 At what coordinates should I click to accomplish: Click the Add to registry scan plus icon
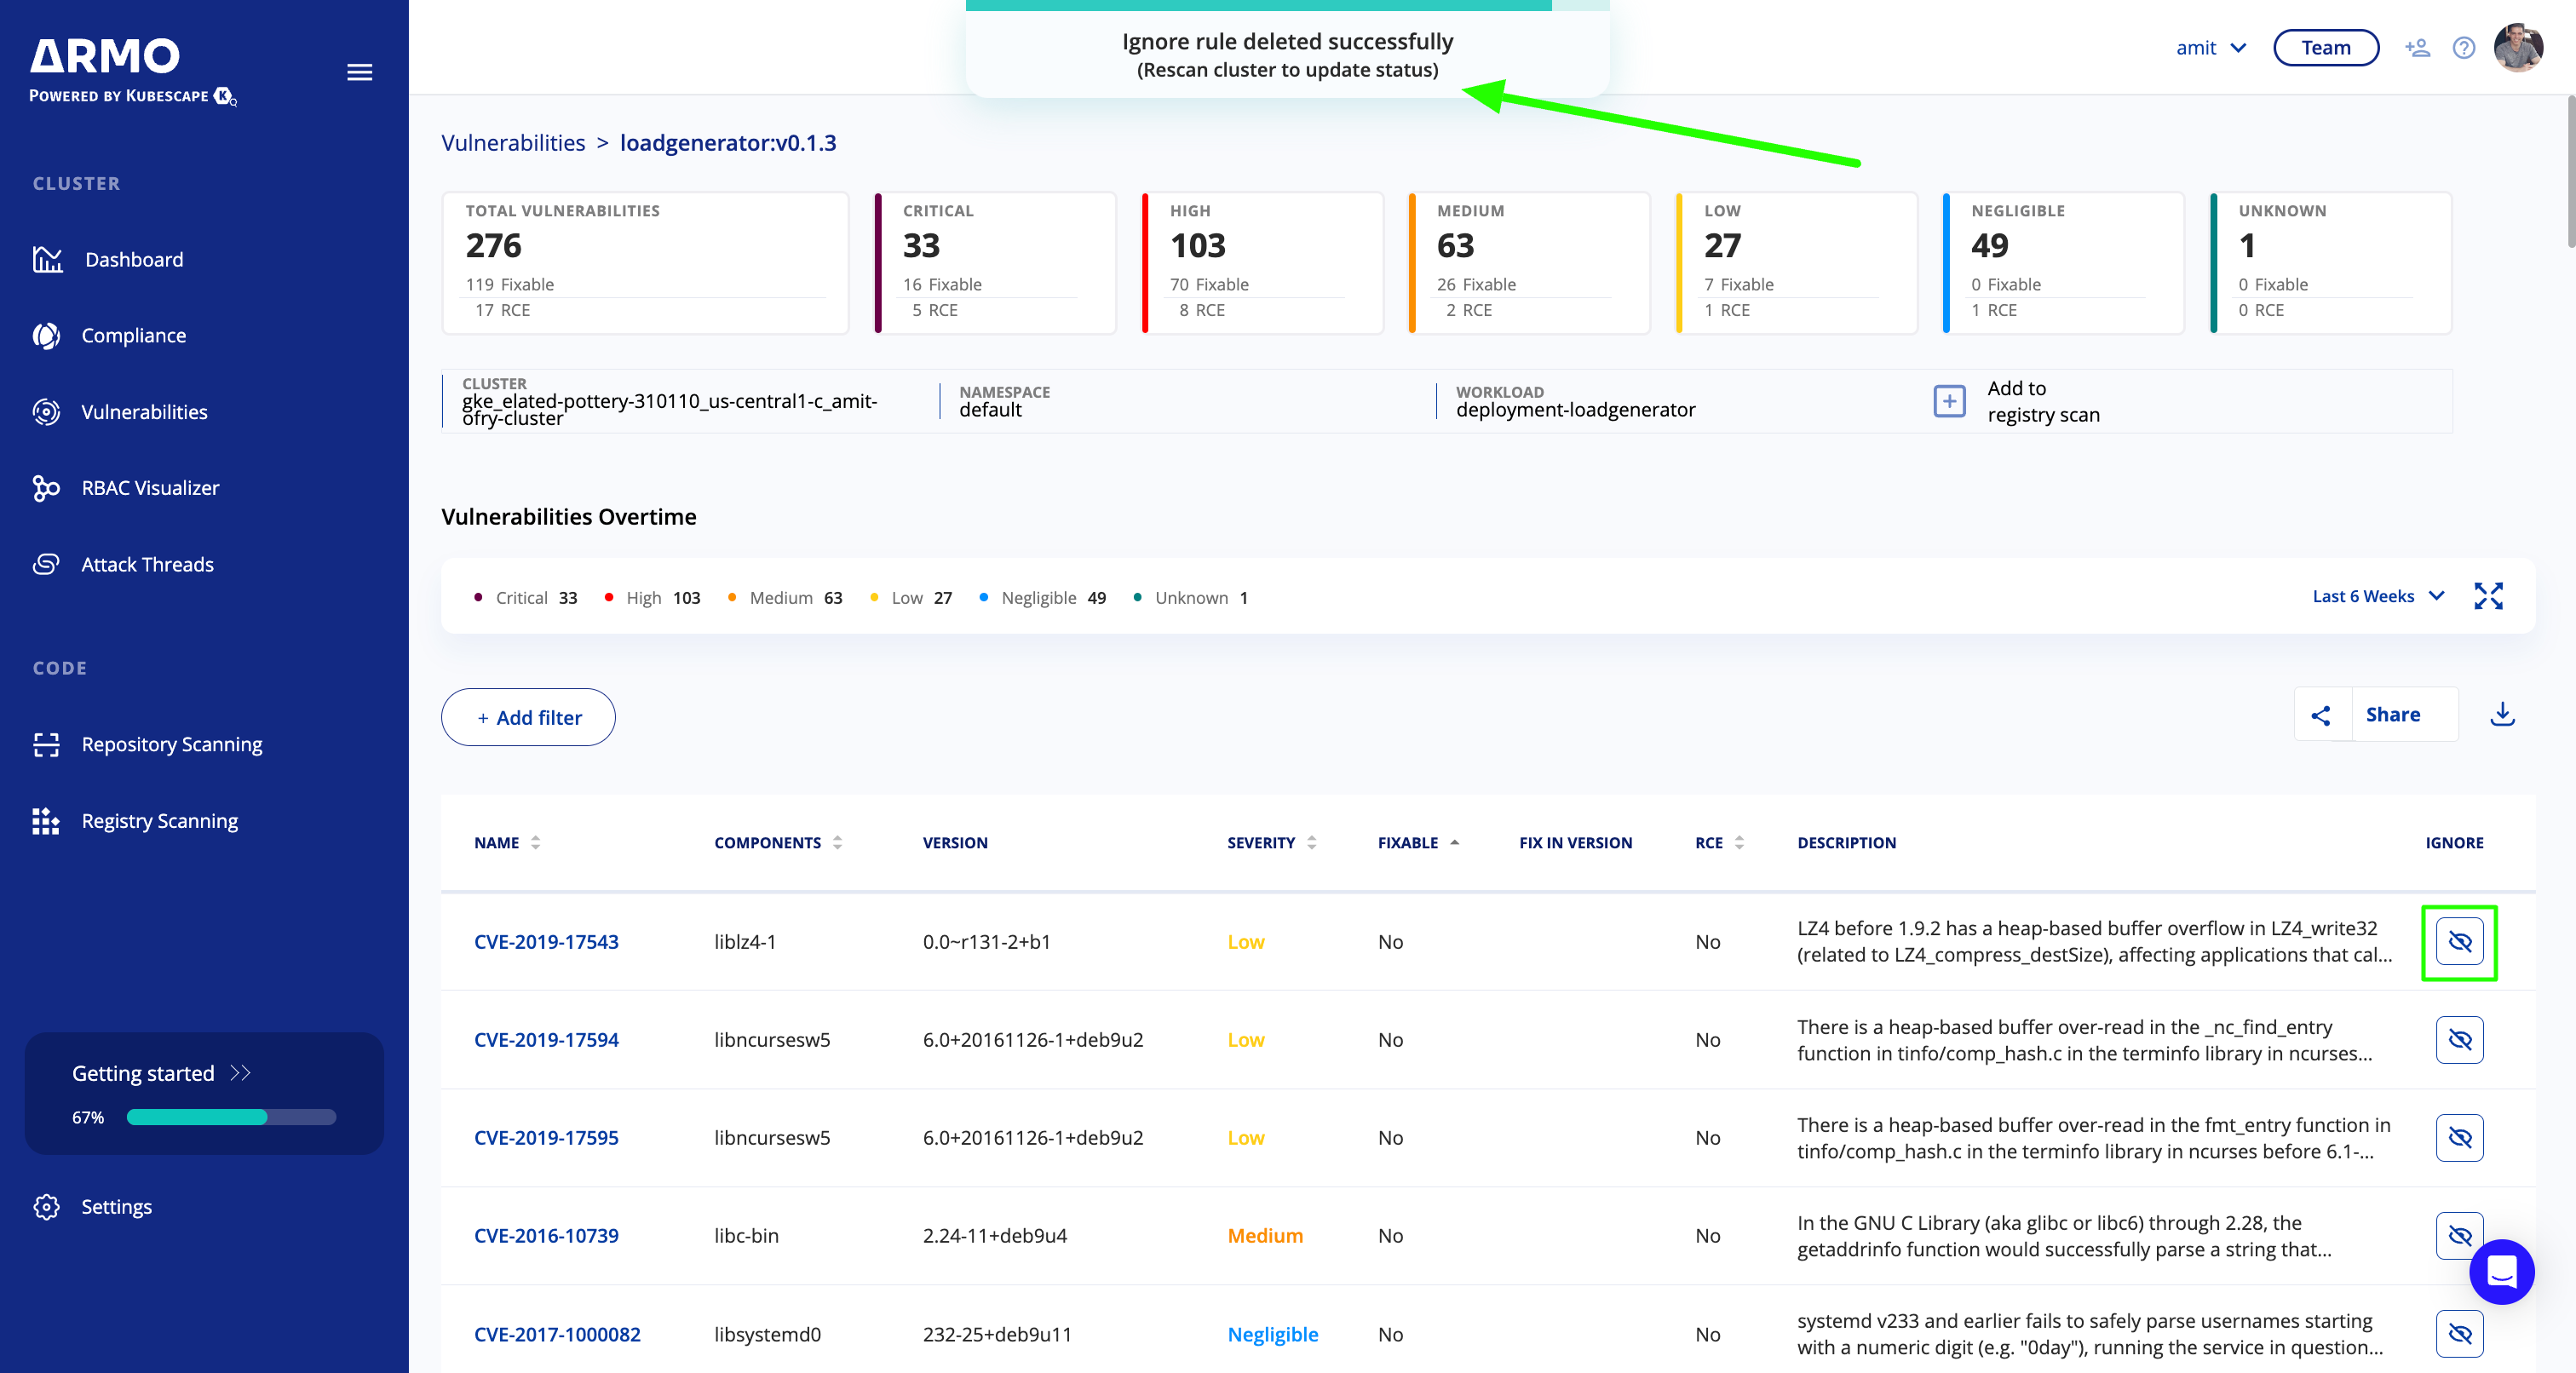1949,401
